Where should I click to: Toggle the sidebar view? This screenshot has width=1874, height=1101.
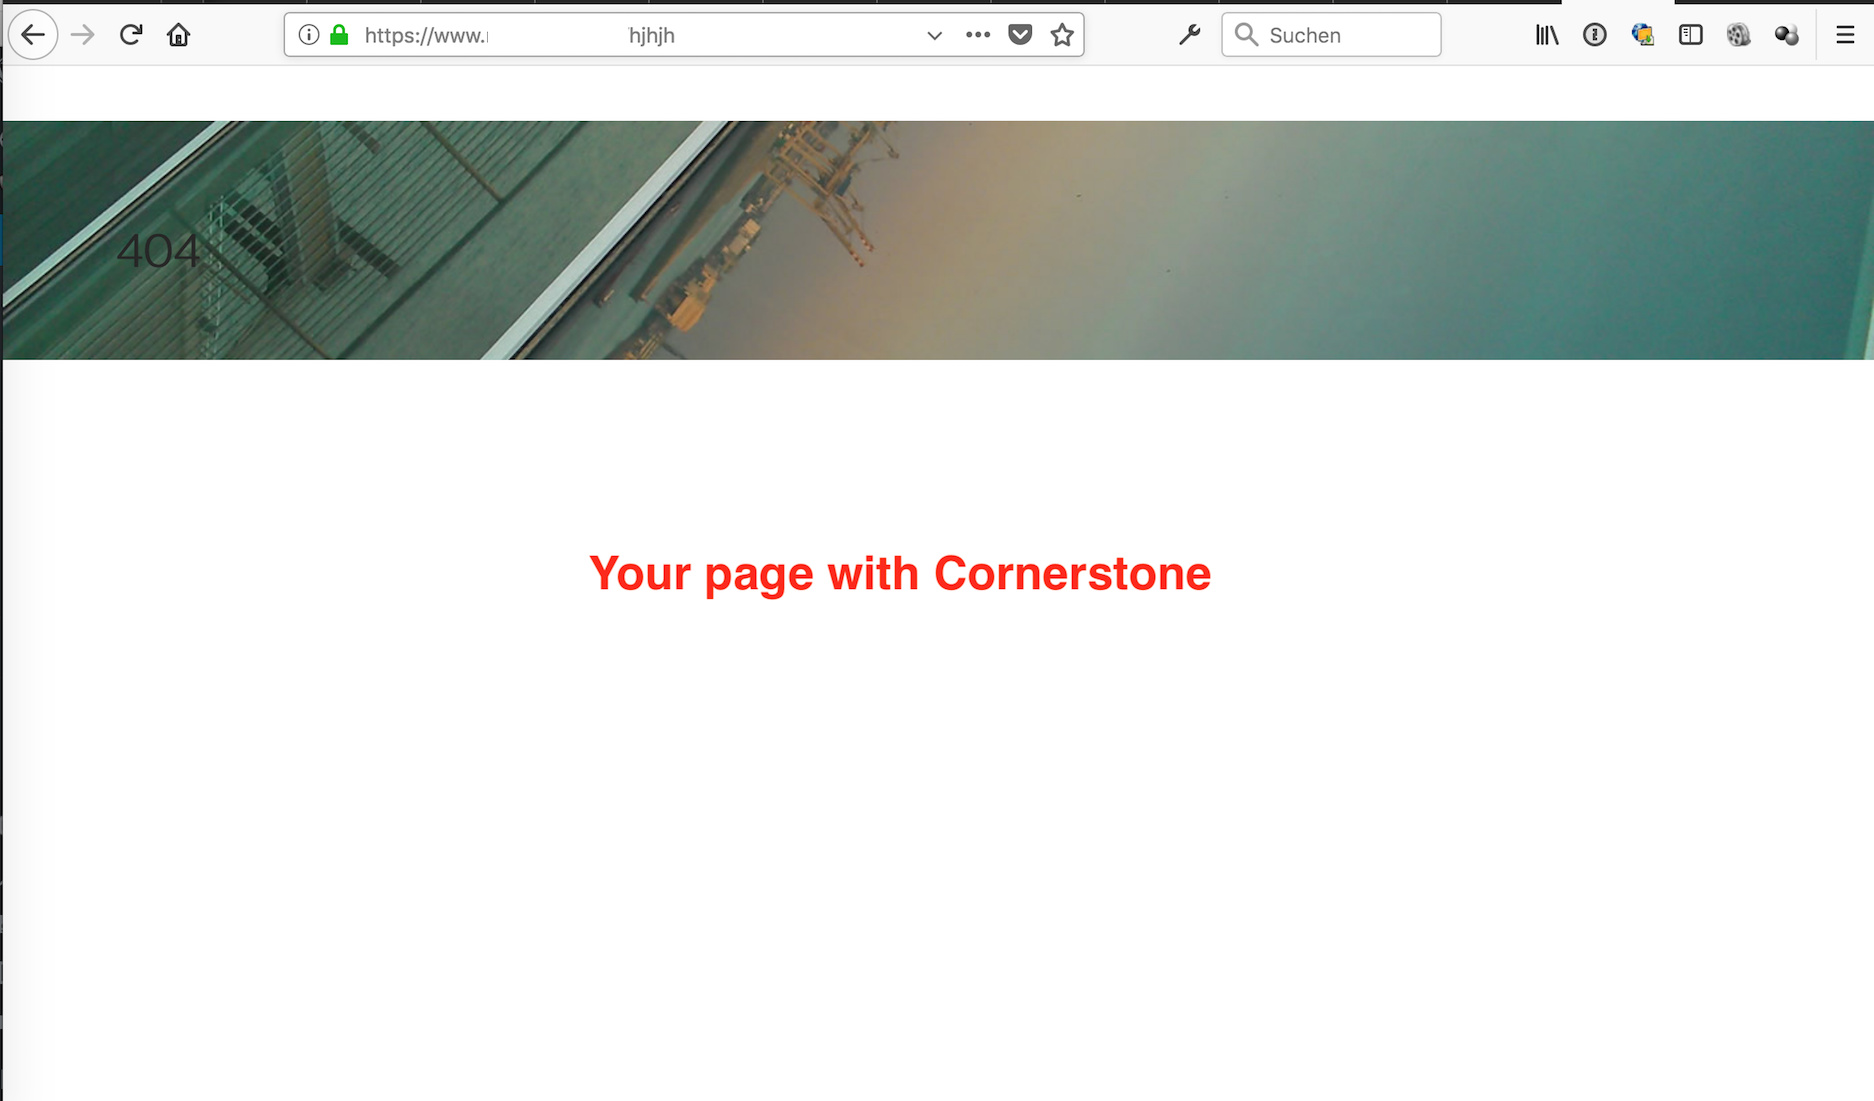1691,35
